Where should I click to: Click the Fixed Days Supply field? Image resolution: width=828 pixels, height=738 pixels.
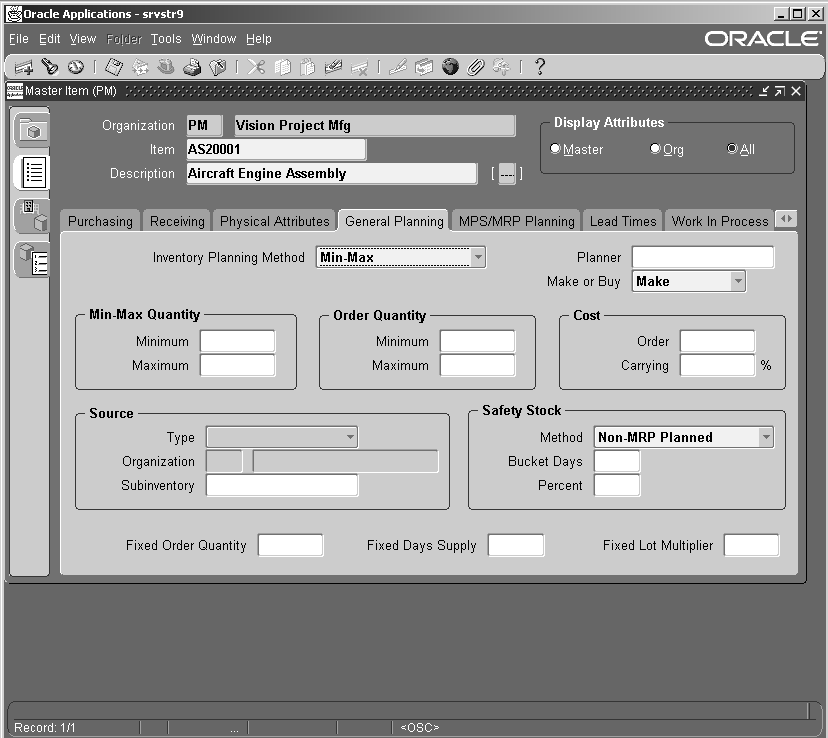[516, 545]
